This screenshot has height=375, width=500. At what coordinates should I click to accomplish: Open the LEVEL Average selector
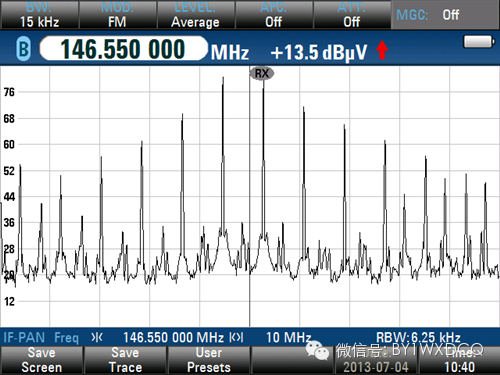pyautogui.click(x=196, y=15)
